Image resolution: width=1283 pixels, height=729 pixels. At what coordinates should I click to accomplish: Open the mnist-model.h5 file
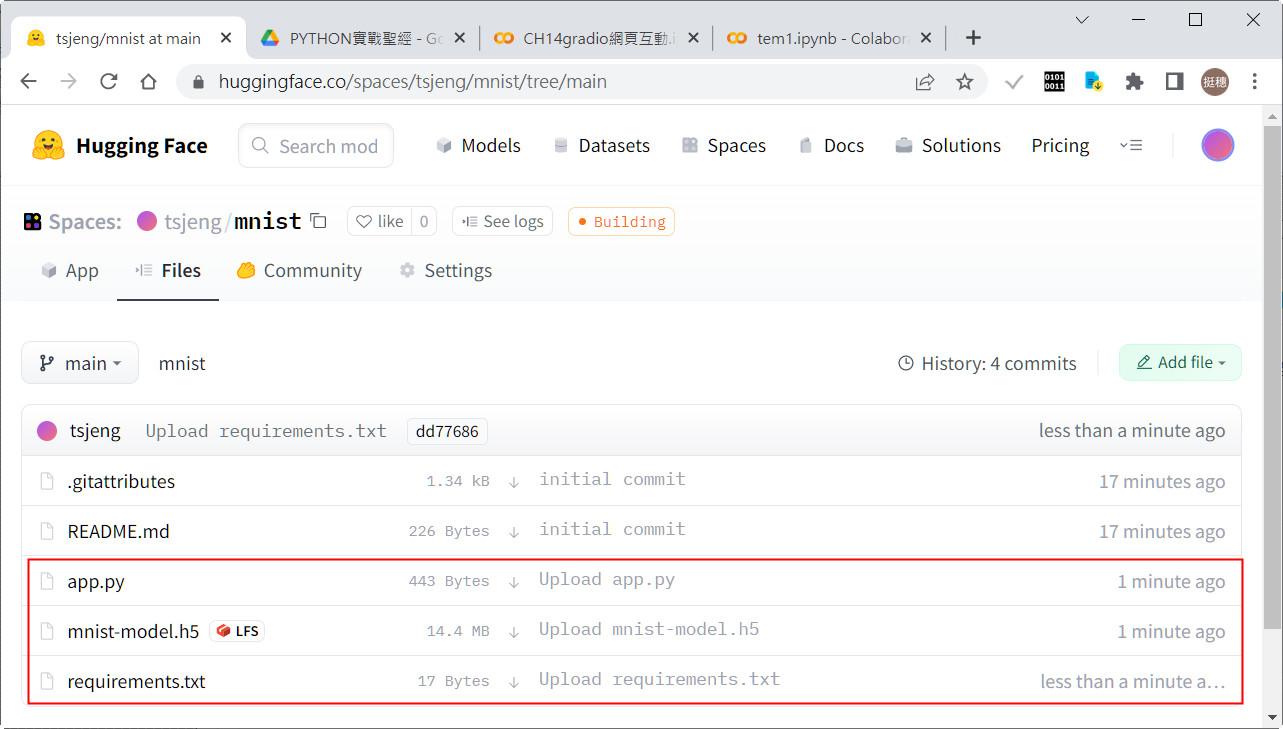point(133,631)
